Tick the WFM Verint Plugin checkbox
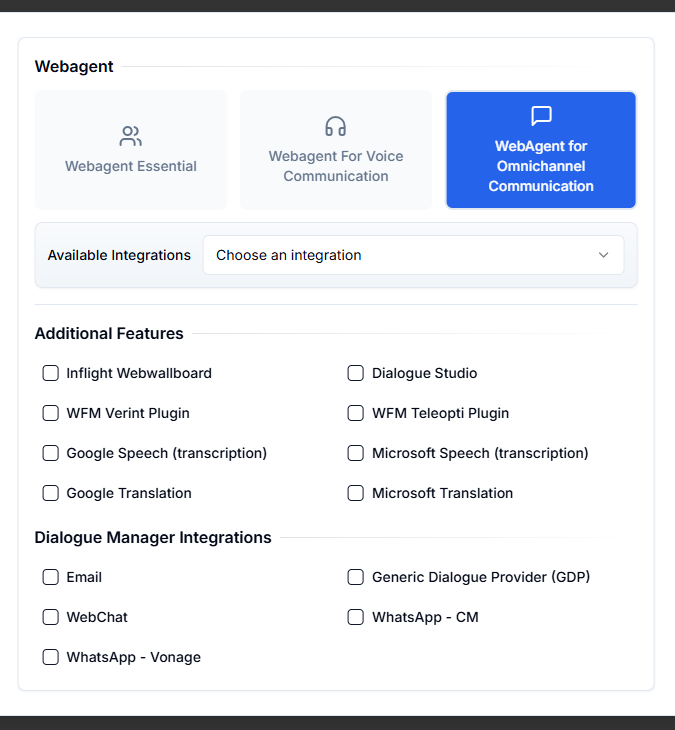The image size is (675, 730). (x=50, y=413)
